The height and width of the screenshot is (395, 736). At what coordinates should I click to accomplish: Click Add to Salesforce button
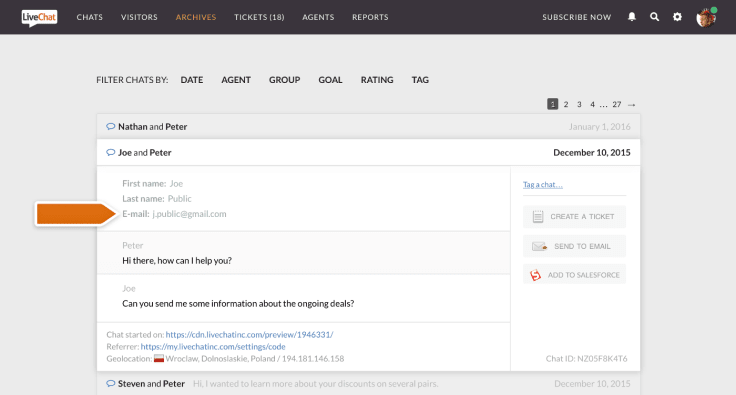coord(575,275)
